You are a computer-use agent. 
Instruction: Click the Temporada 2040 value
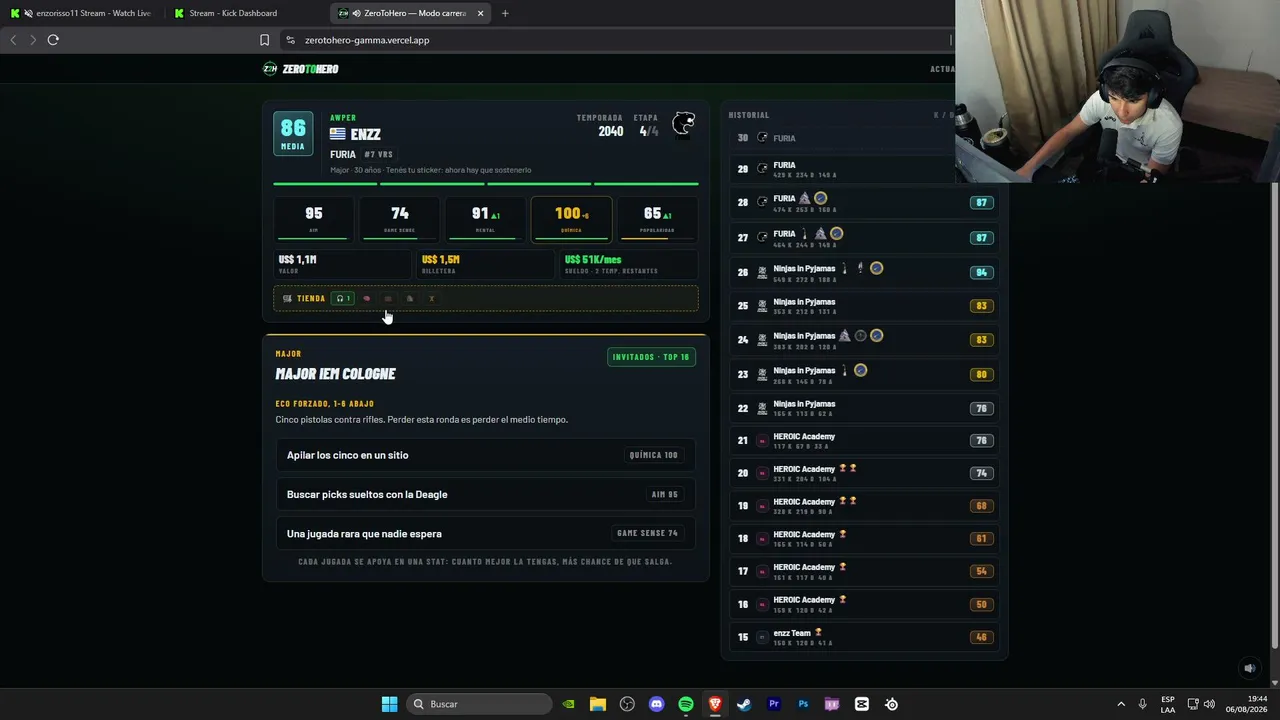coord(611,131)
